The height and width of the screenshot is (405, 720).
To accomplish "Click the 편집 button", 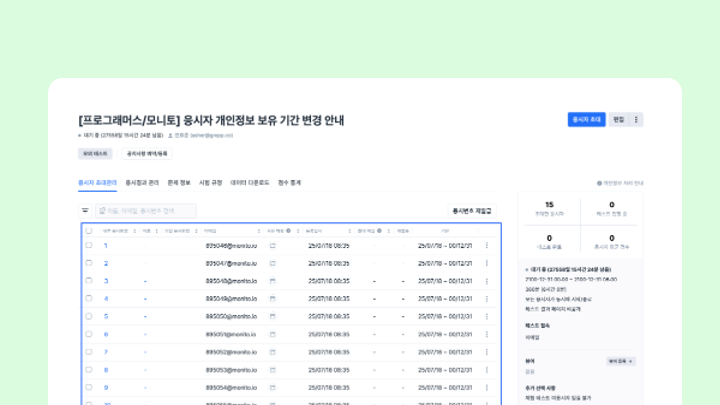I will (619, 119).
